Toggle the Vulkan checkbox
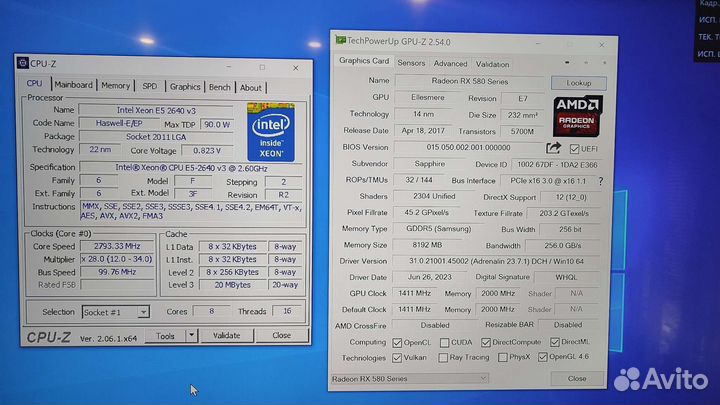The height and width of the screenshot is (405, 720). pos(397,358)
